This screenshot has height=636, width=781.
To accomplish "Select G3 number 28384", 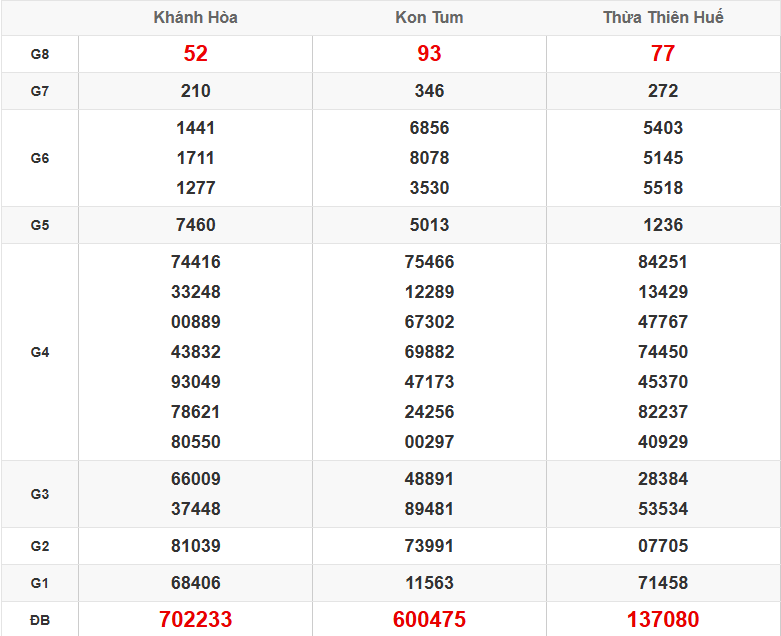I will (x=663, y=479).
